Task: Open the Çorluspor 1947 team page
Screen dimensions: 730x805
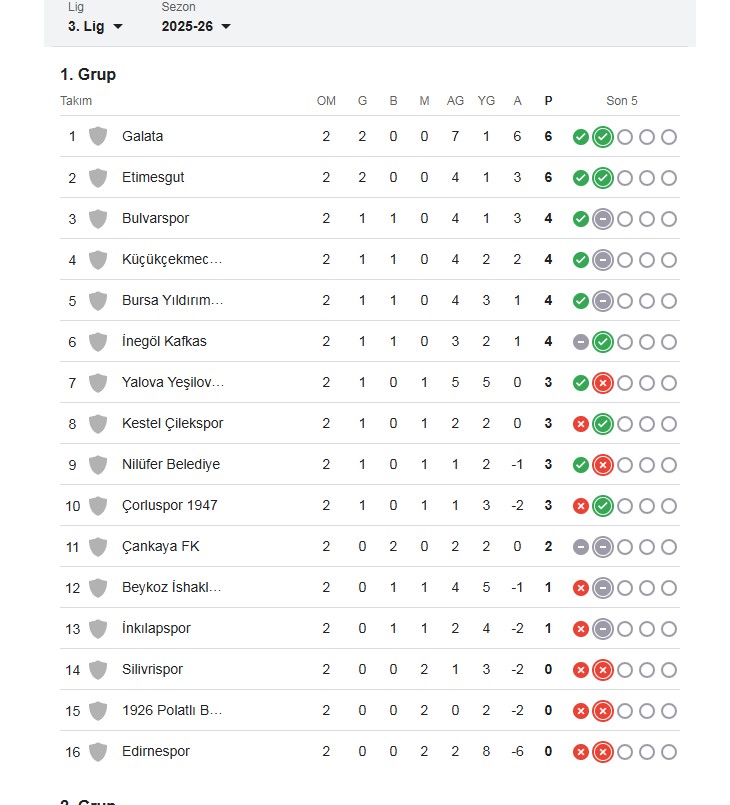Action: pos(170,506)
